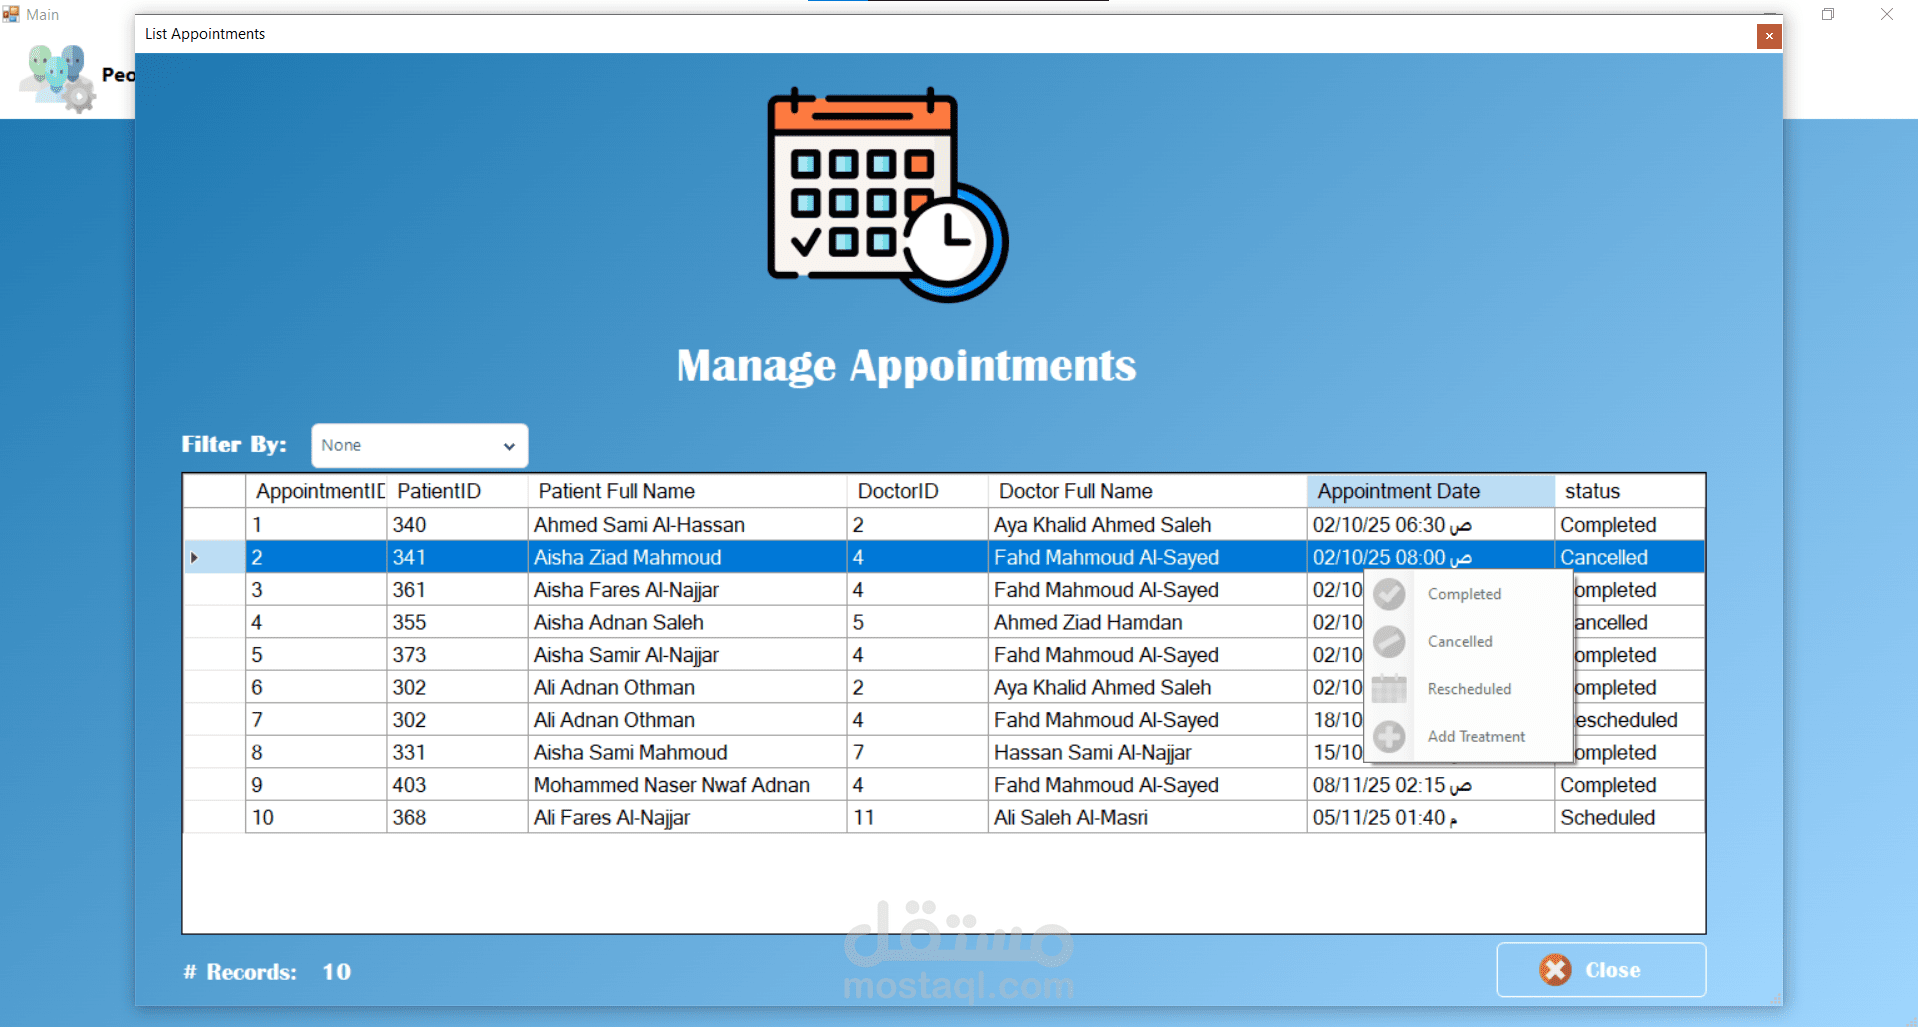Viewport: 1918px width, 1027px height.
Task: Click the status column header
Action: [1629, 491]
